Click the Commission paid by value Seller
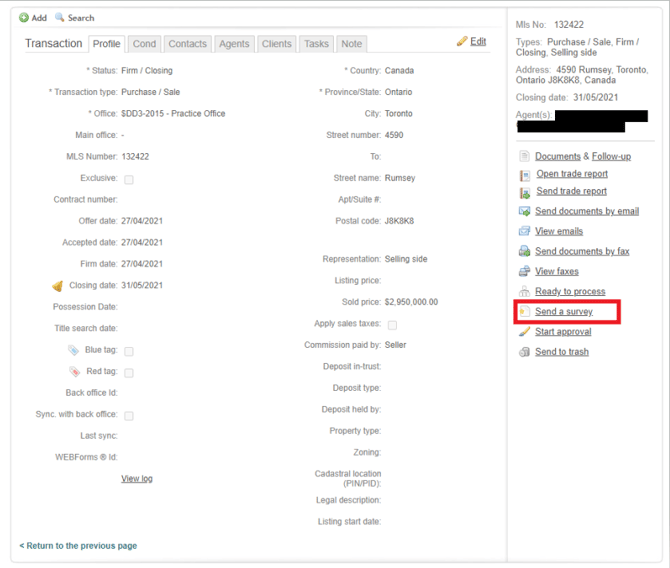The image size is (670, 568). click(395, 345)
